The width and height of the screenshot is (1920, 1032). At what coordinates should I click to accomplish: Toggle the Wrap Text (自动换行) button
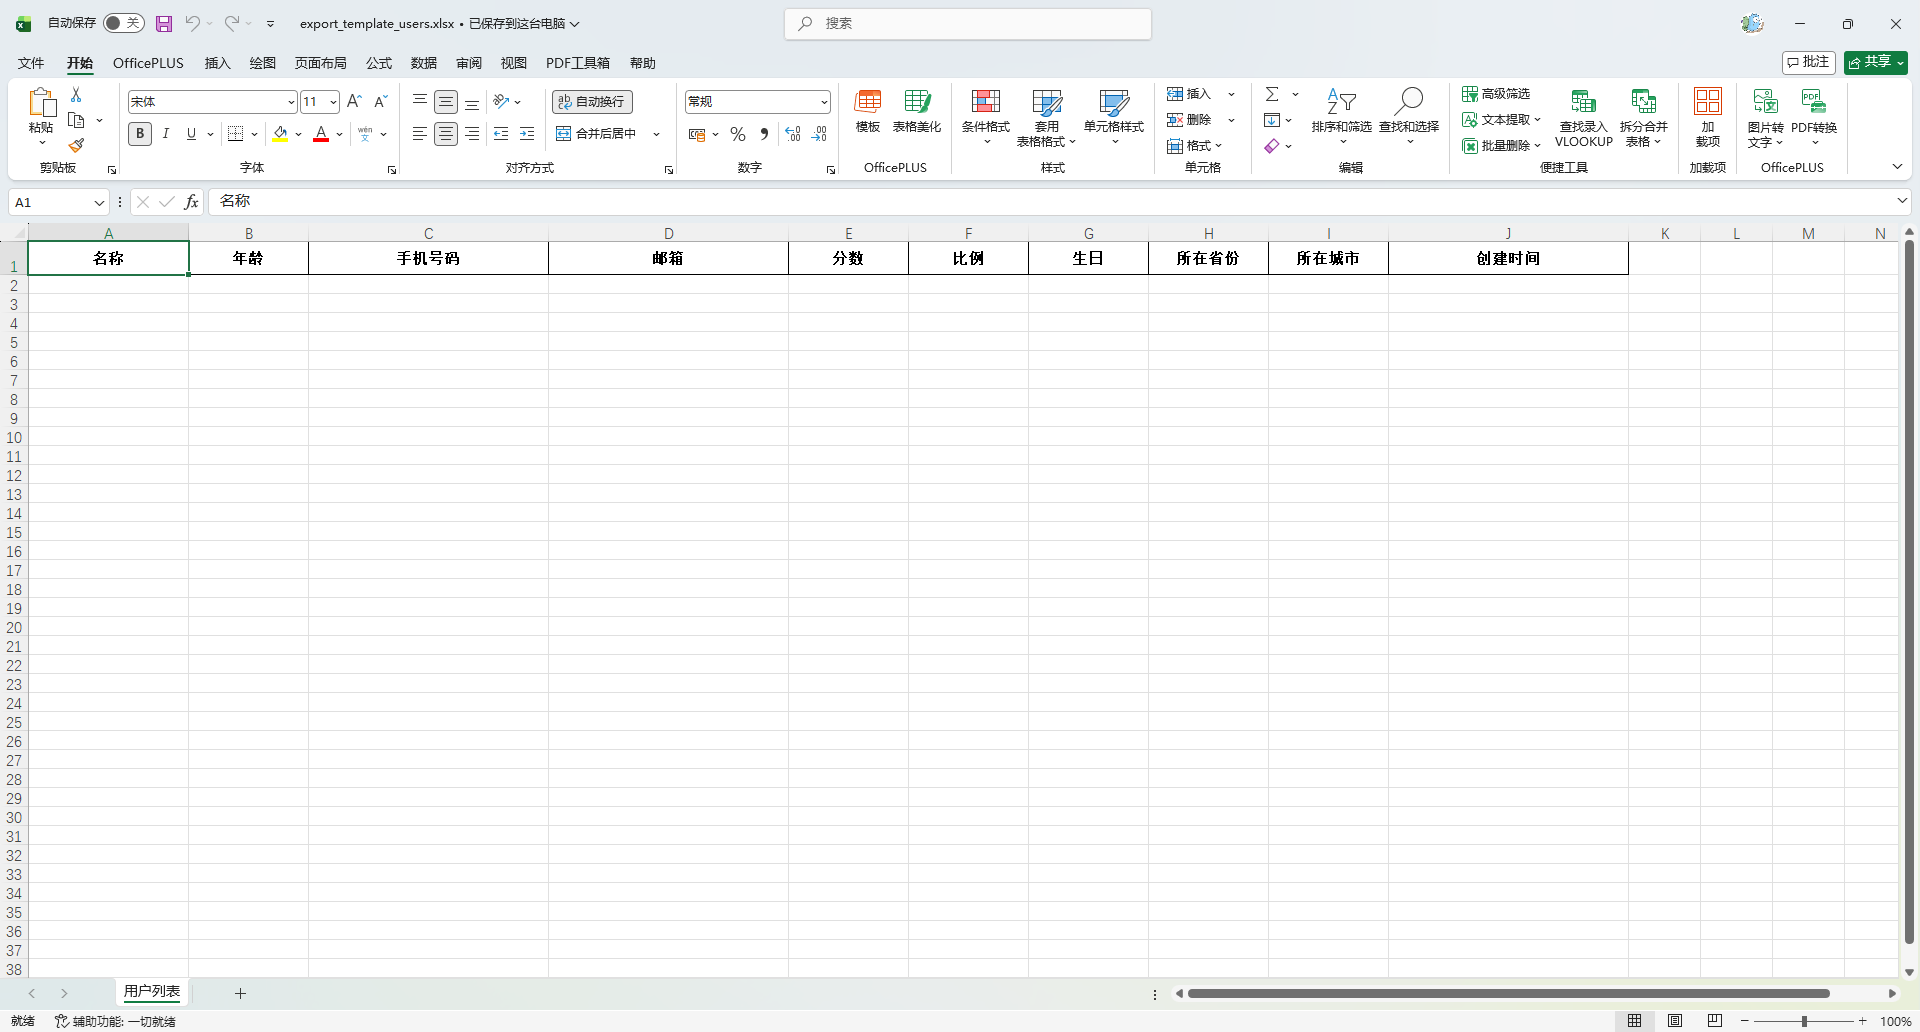592,102
